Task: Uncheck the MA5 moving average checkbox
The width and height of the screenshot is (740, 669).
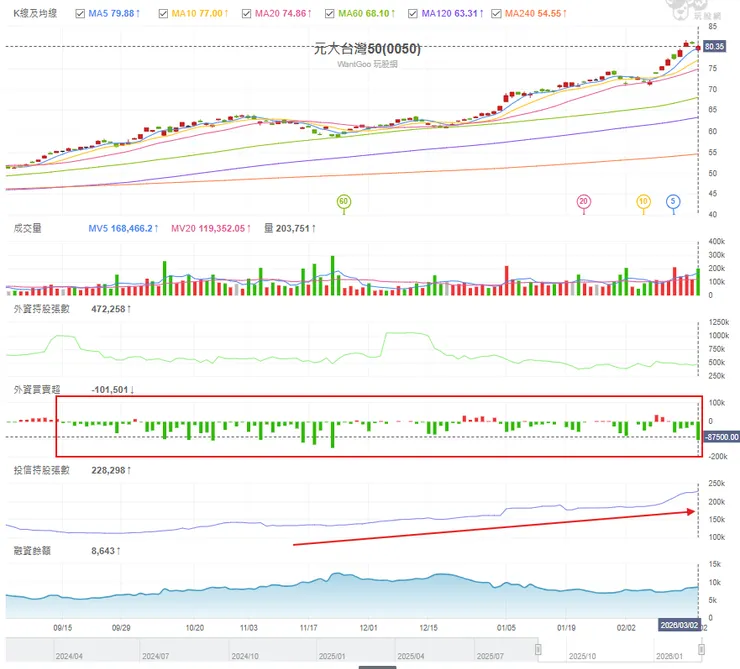Action: [x=80, y=14]
